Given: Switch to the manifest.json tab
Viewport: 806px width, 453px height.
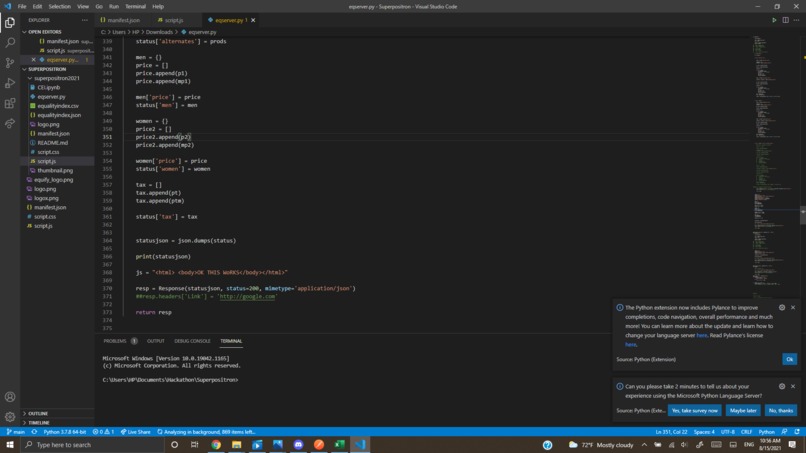Looking at the screenshot, I should (x=121, y=20).
